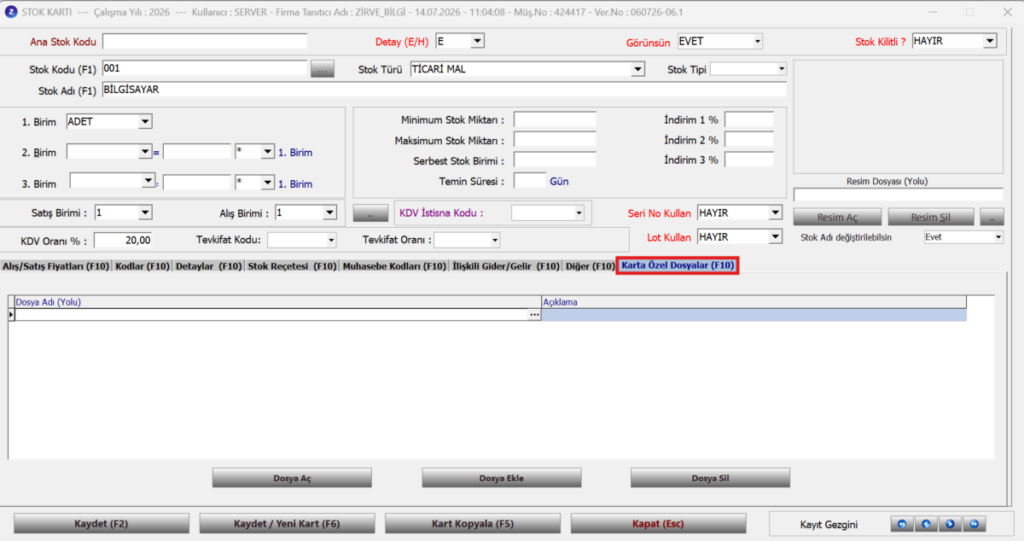
Task: Click ellipsis browse in Dosya Adı row
Action: point(534,315)
